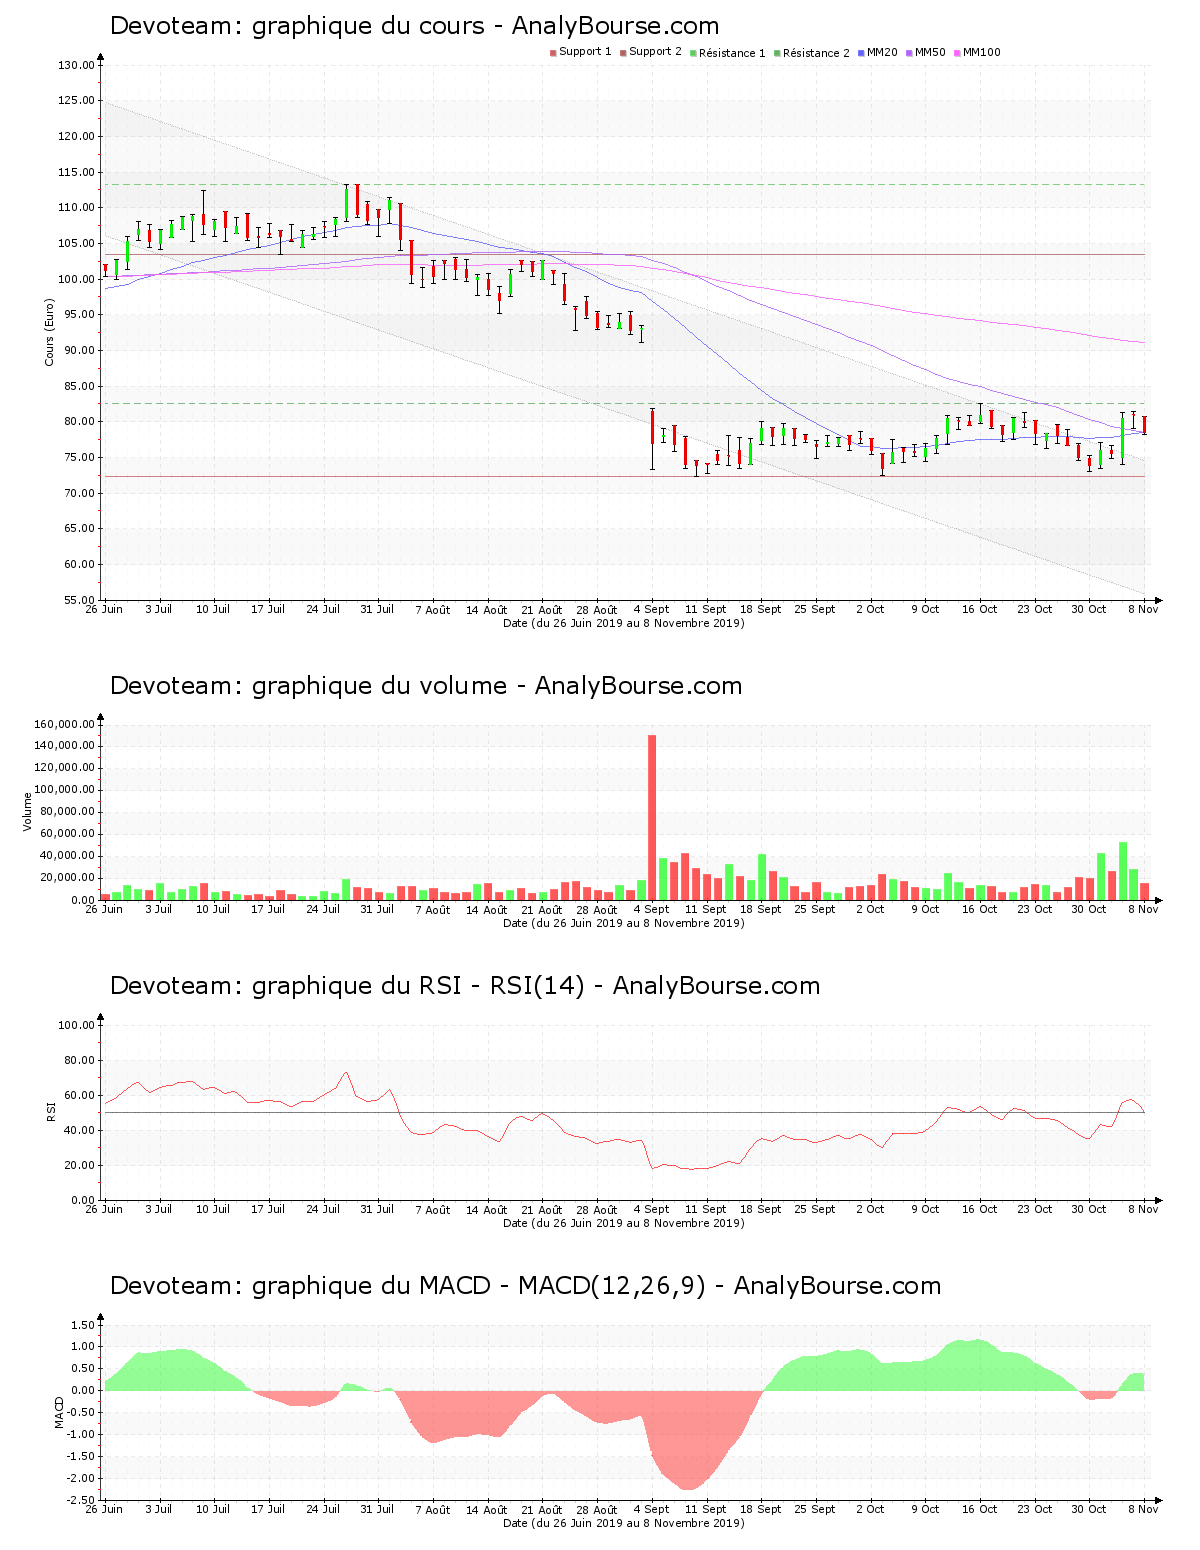Click the 'graphique du RSI - RSI(14)' title
Screen dimensions: 1200x1550
coord(465,986)
